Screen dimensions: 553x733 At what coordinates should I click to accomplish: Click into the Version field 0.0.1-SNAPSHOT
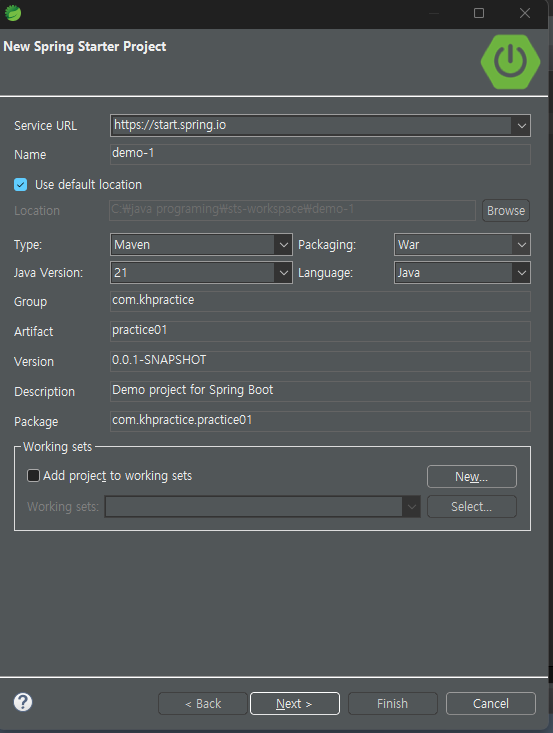(320, 361)
